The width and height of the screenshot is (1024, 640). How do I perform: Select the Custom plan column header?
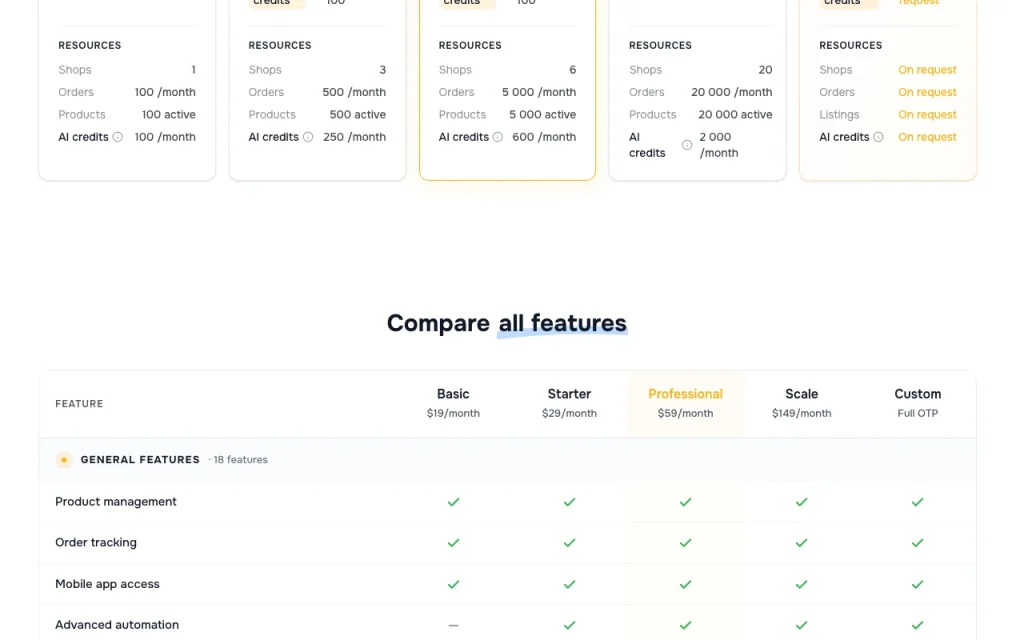coord(918,403)
